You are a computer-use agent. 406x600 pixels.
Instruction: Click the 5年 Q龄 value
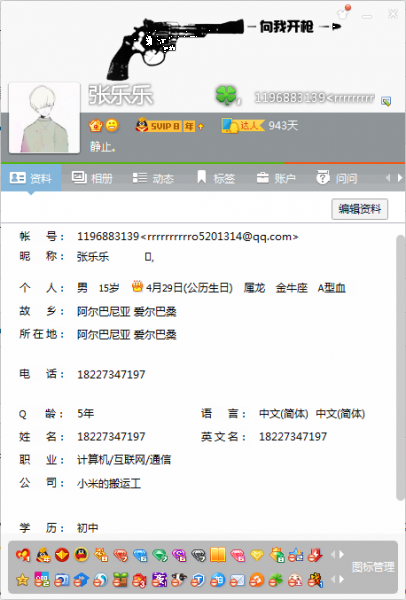pyautogui.click(x=86, y=413)
